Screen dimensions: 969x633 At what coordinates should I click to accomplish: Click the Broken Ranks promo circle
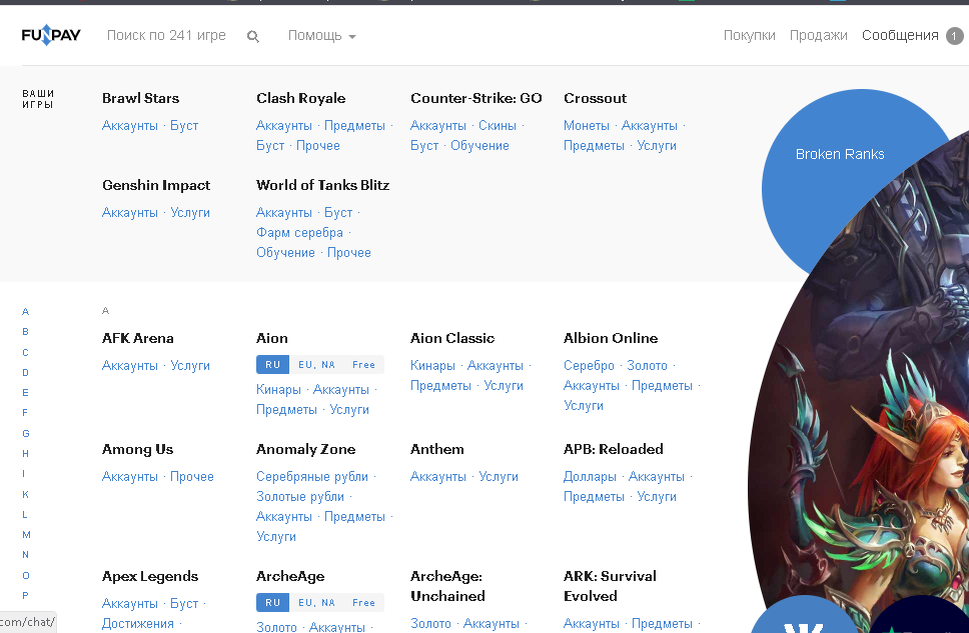pos(840,155)
